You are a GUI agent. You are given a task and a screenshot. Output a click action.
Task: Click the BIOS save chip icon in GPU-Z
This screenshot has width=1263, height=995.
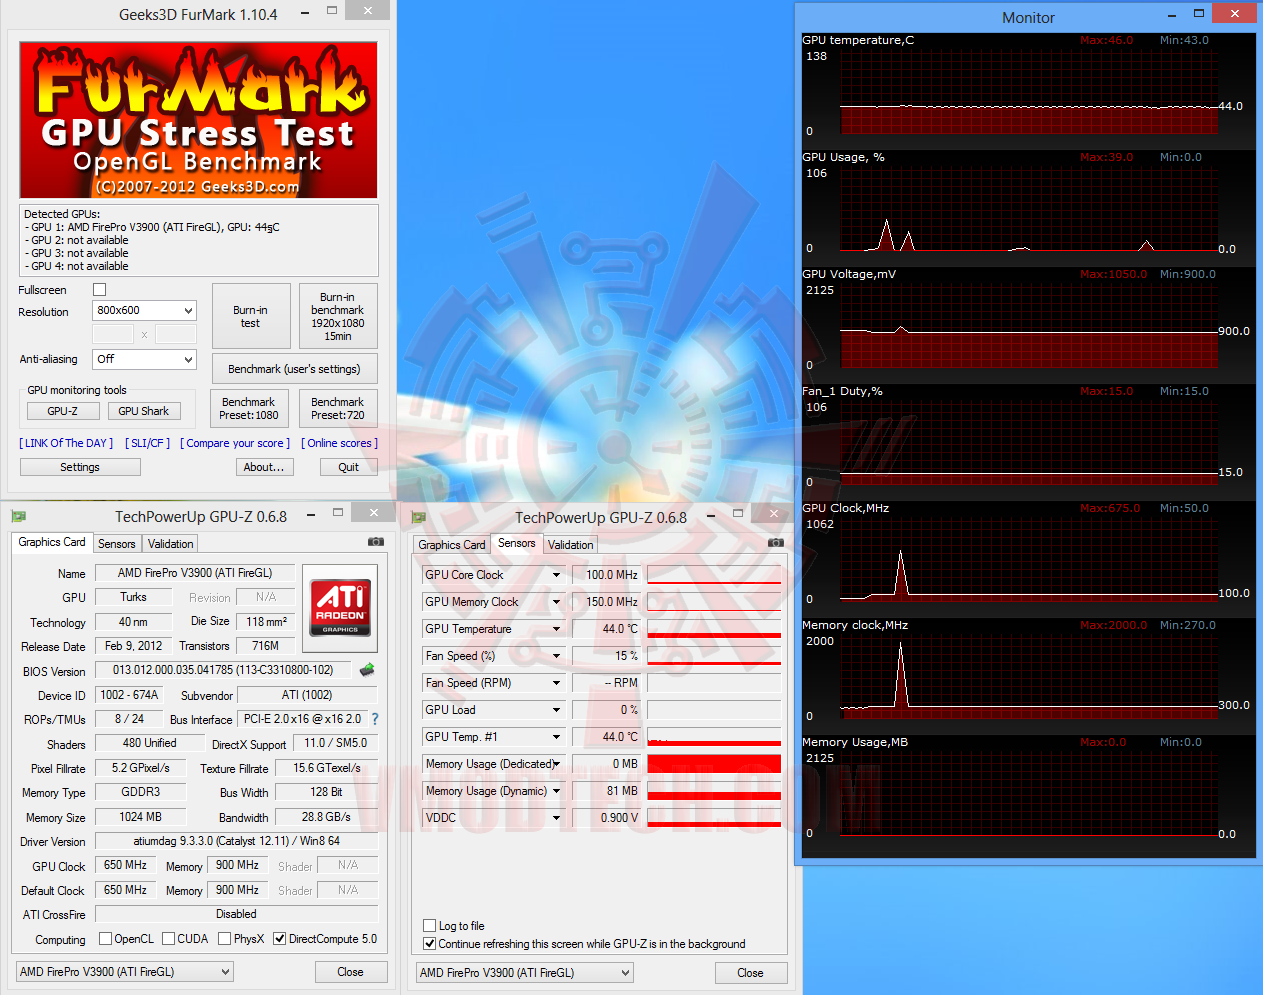pyautogui.click(x=367, y=670)
